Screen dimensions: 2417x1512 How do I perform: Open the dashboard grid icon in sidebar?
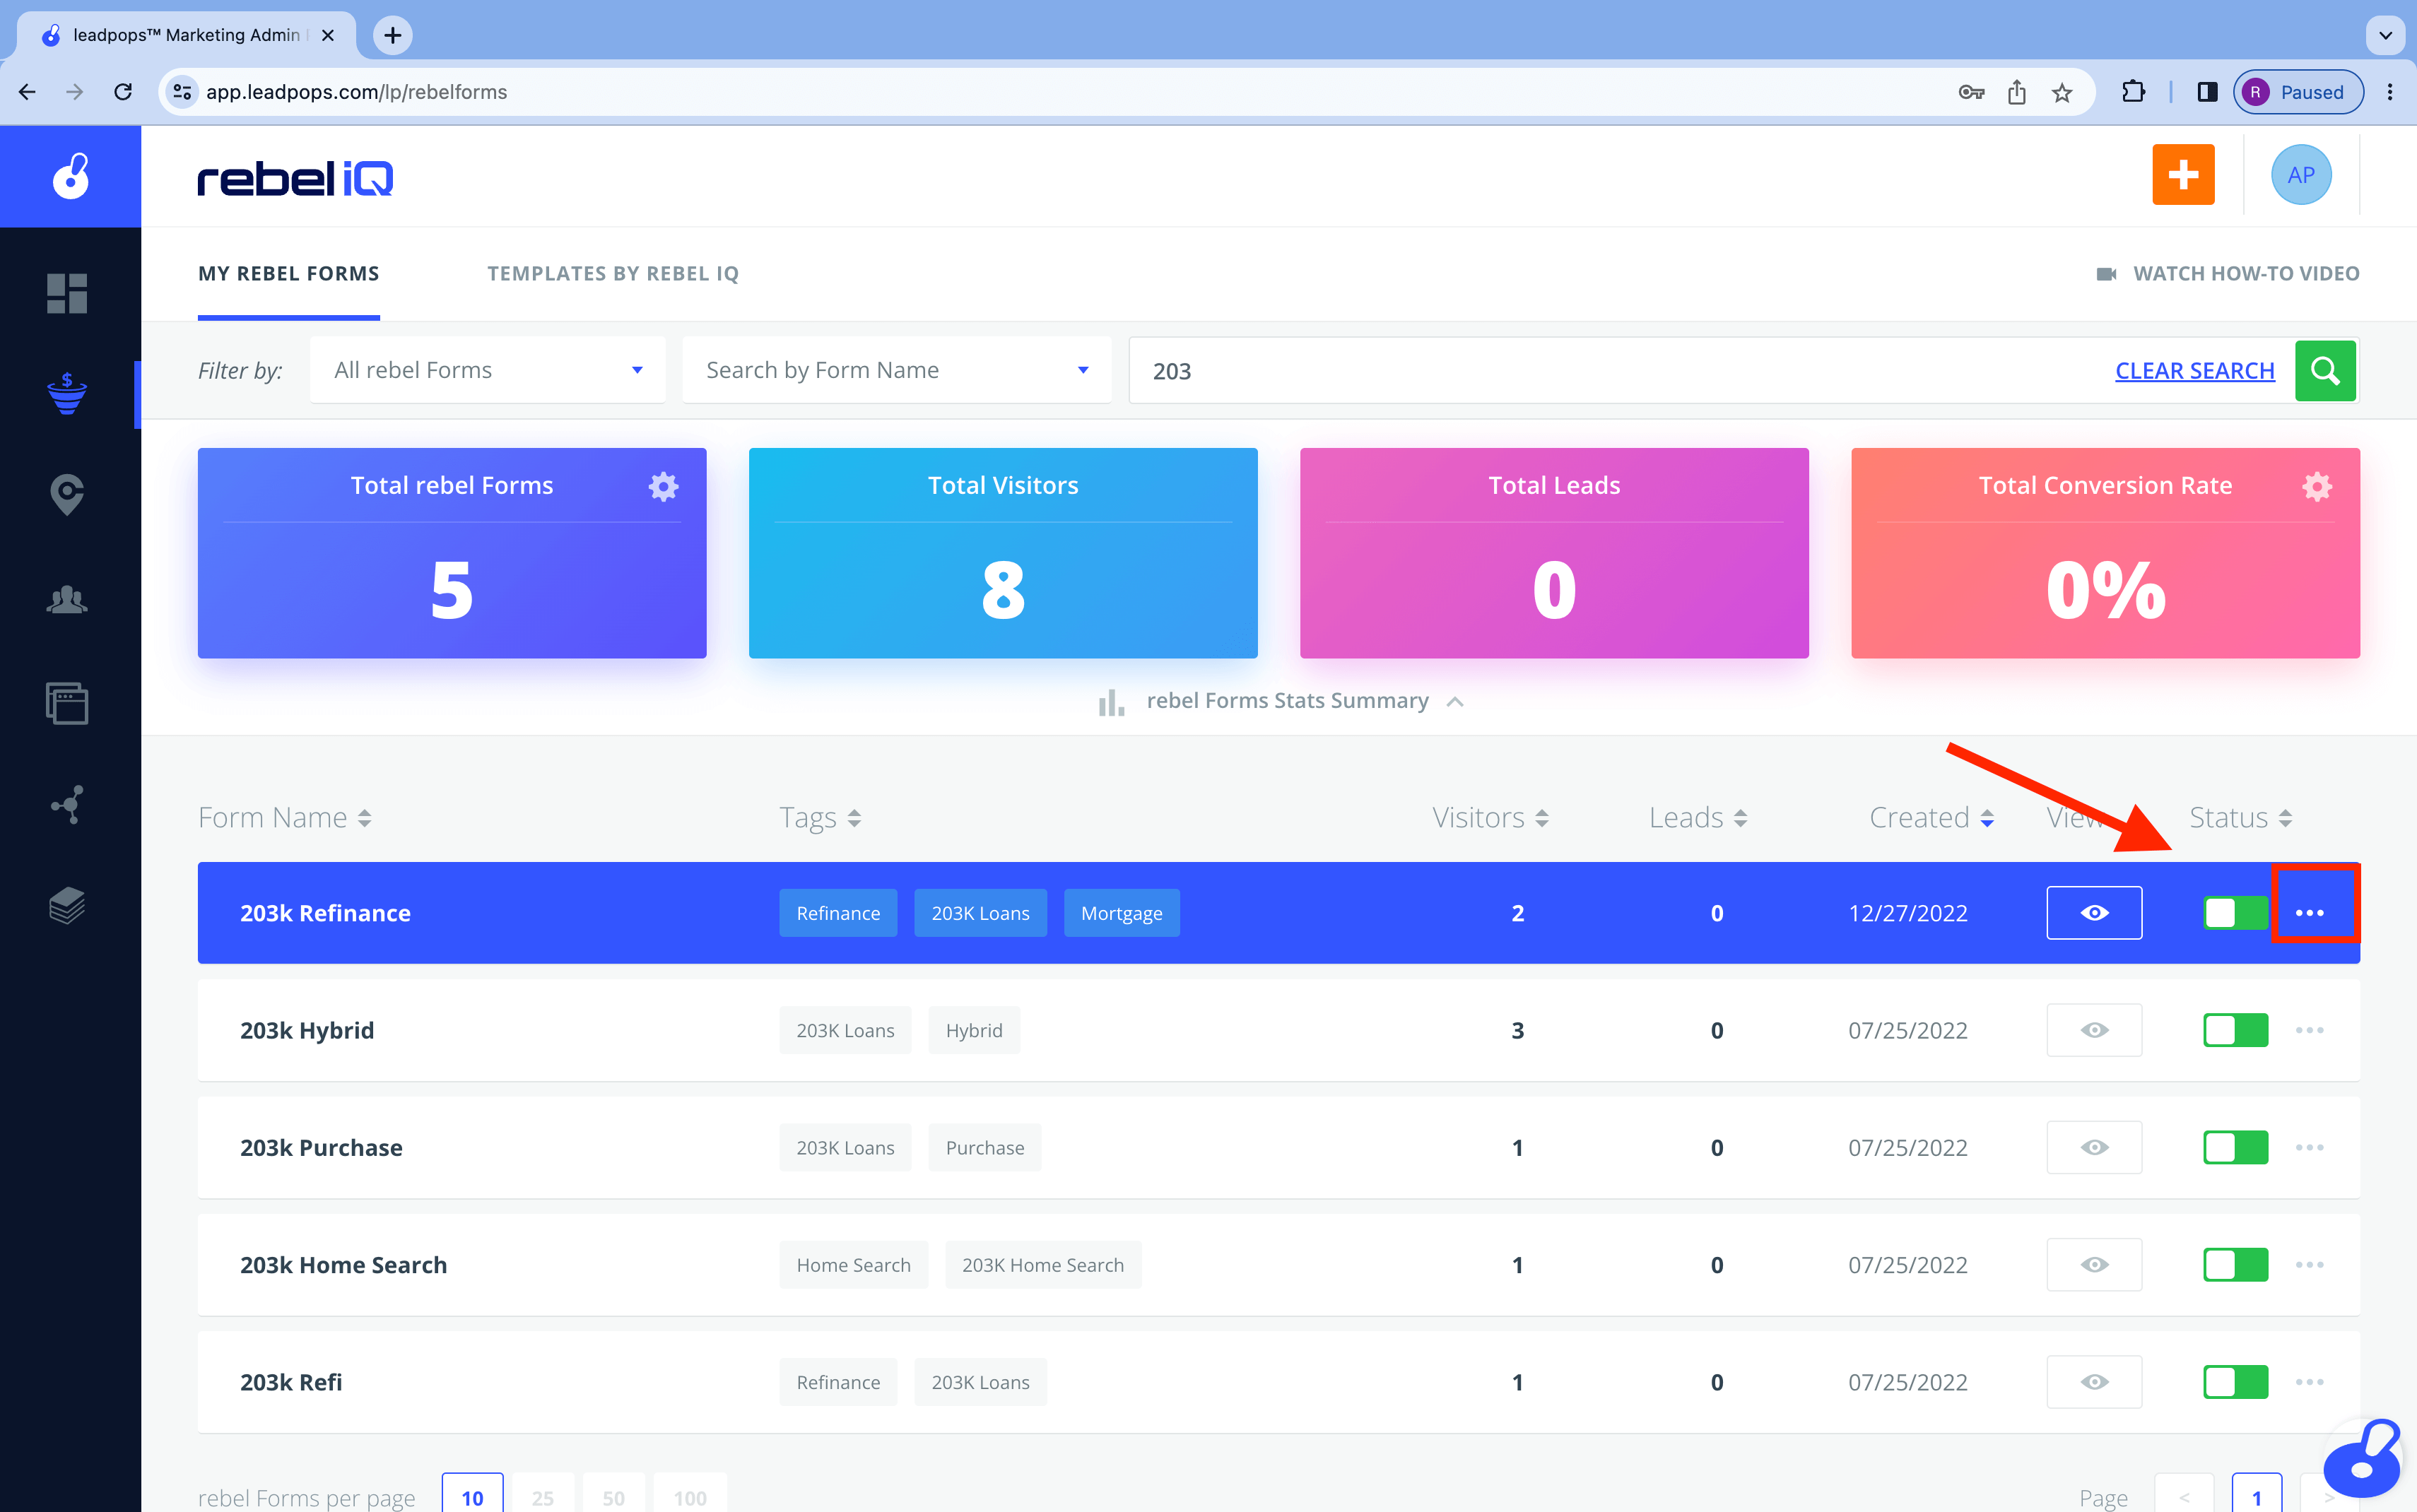tap(67, 293)
